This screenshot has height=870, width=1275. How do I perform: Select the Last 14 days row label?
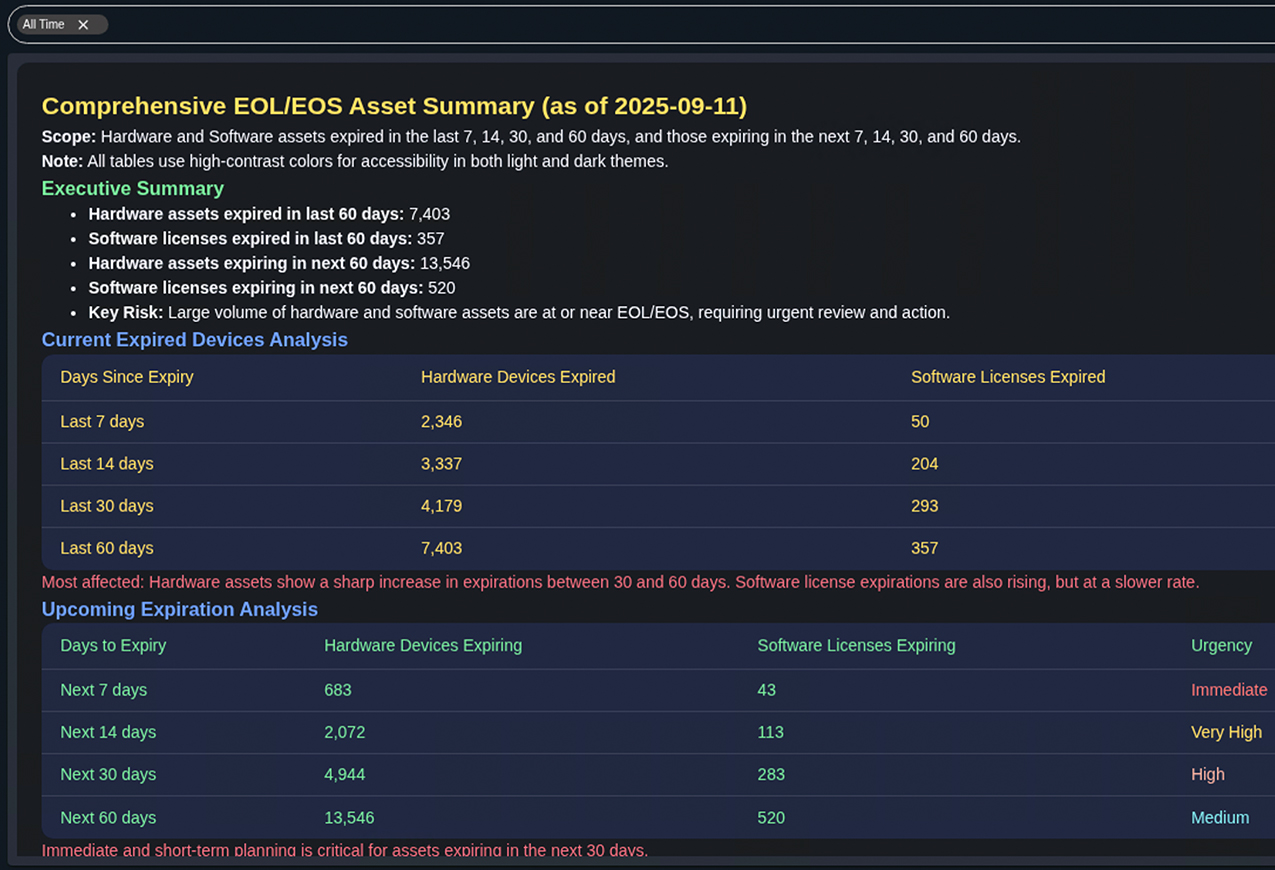pyautogui.click(x=107, y=464)
